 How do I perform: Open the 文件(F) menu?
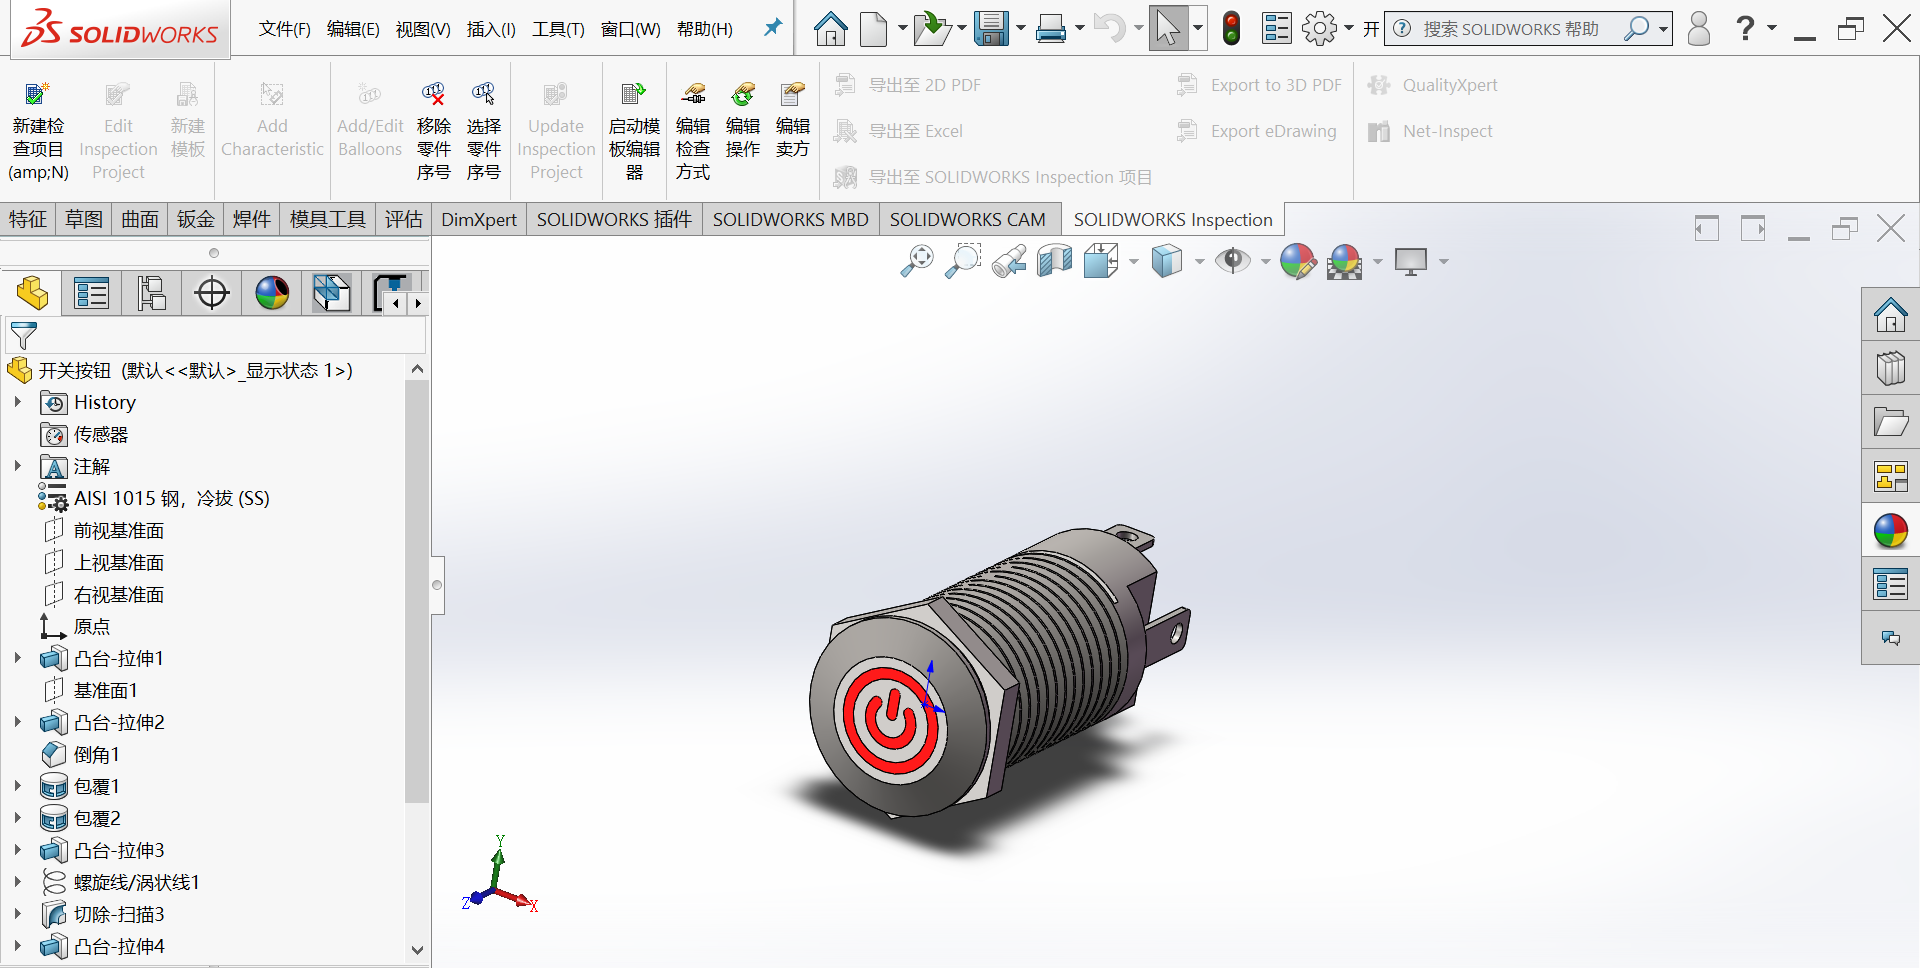click(x=284, y=29)
